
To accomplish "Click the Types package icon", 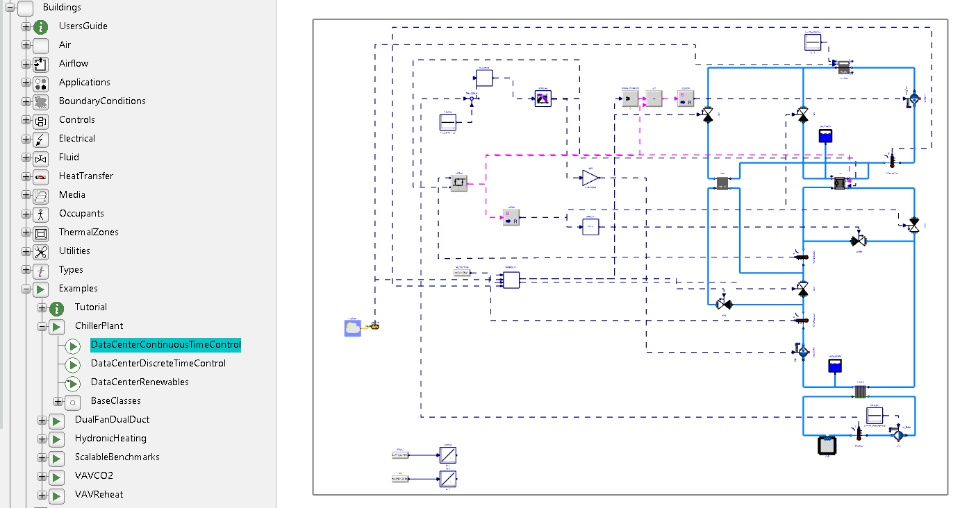I will tap(40, 271).
